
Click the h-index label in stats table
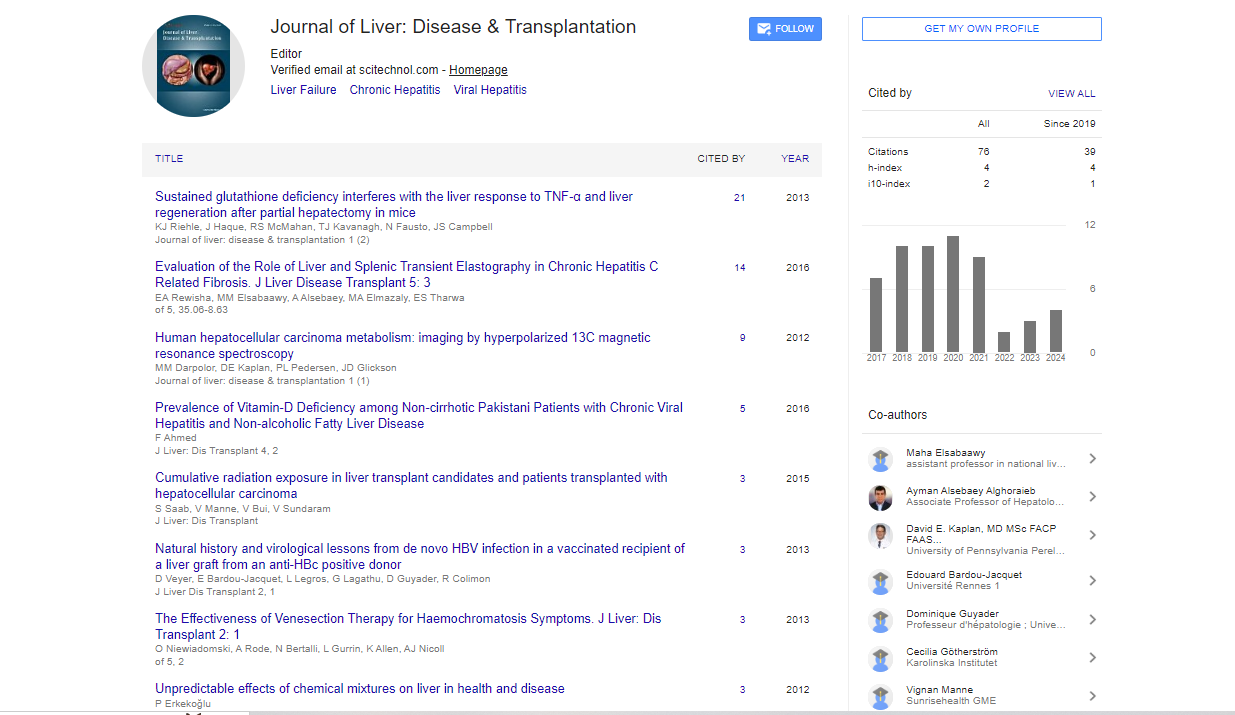884,168
